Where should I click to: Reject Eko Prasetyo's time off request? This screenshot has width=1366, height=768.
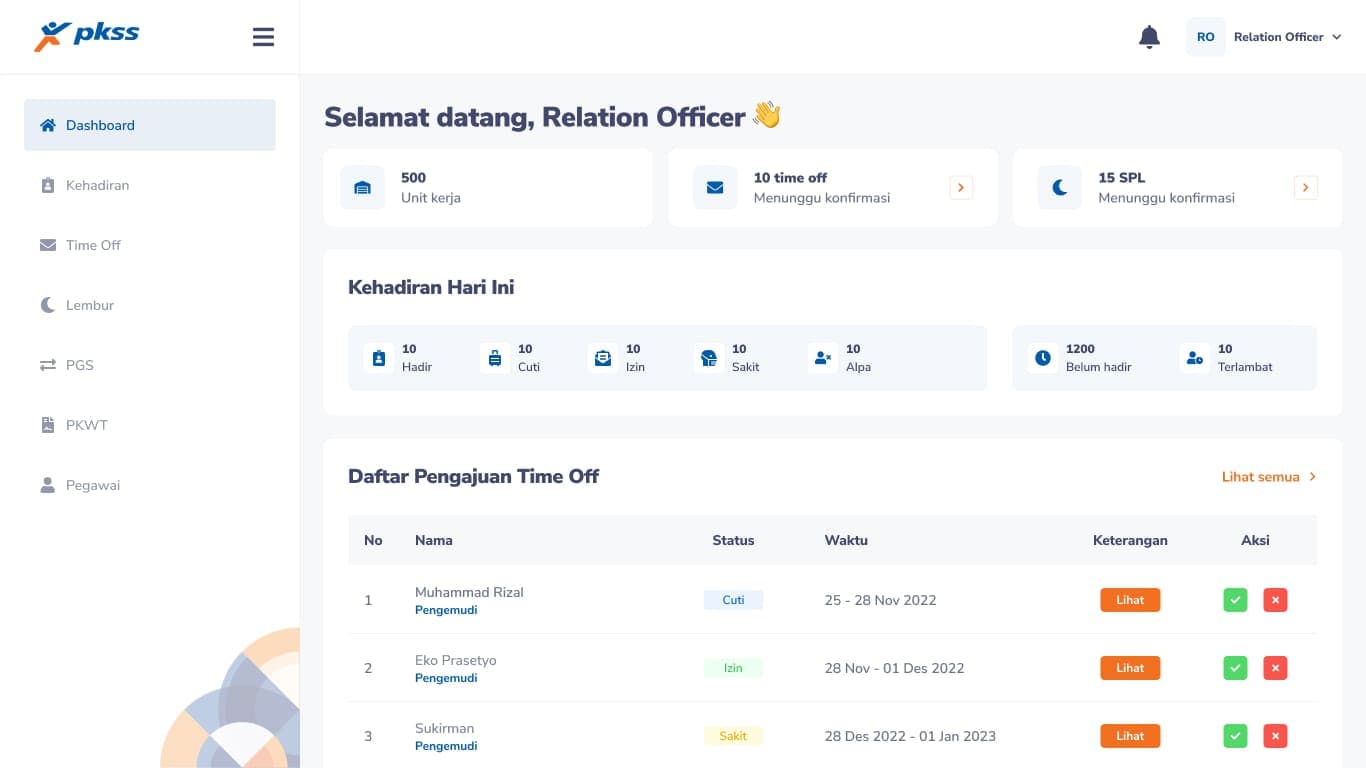tap(1275, 668)
